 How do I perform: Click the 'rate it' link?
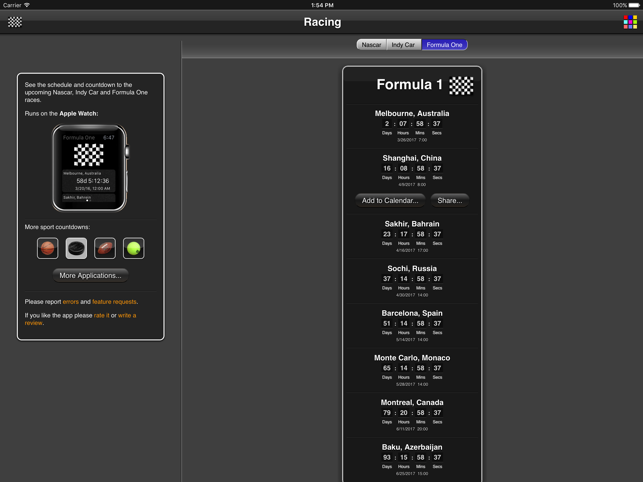coord(102,315)
